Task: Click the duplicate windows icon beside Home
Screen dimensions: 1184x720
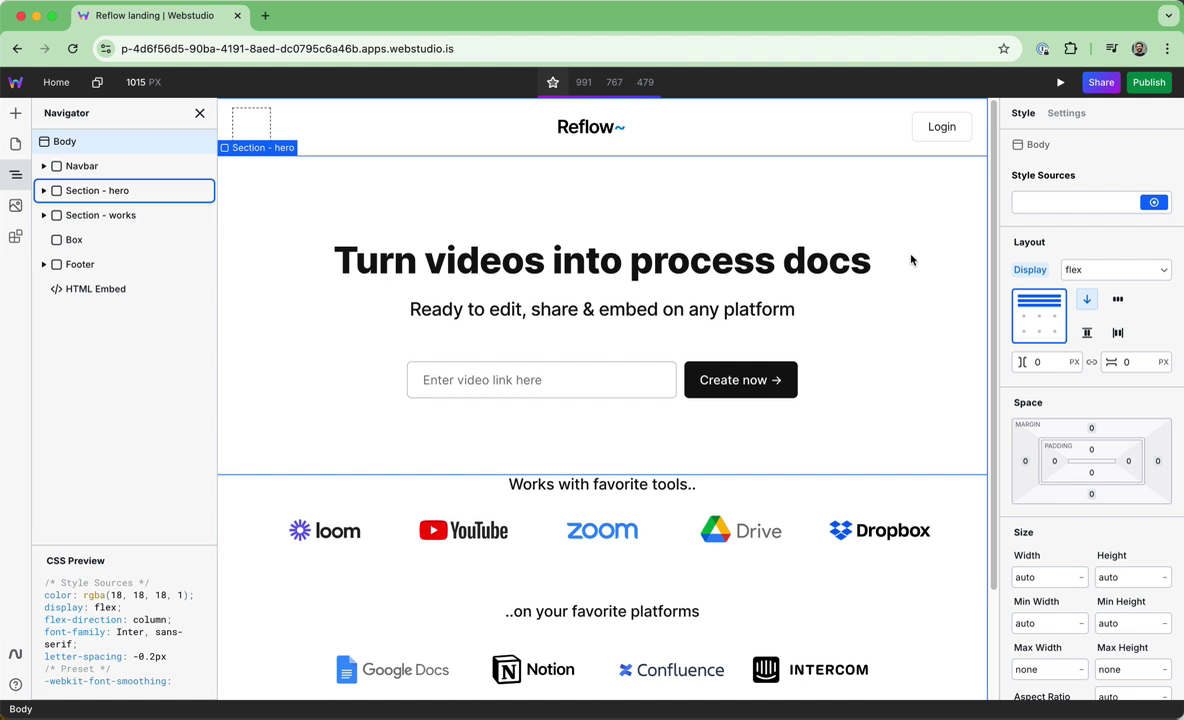Action: (x=97, y=82)
